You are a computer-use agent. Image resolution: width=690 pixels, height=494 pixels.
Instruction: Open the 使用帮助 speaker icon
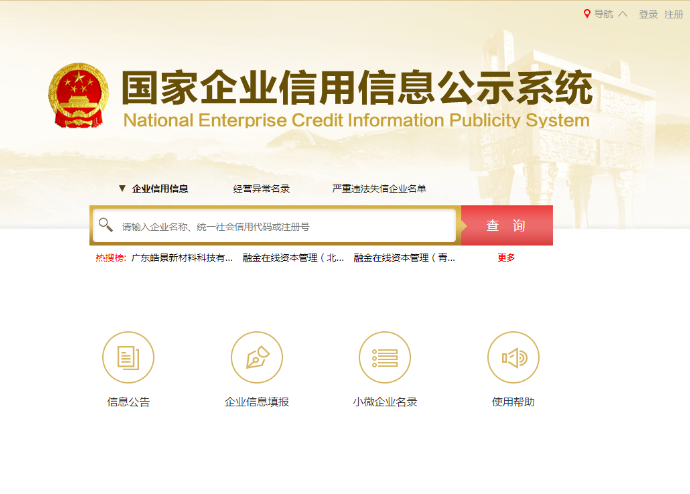(x=513, y=357)
